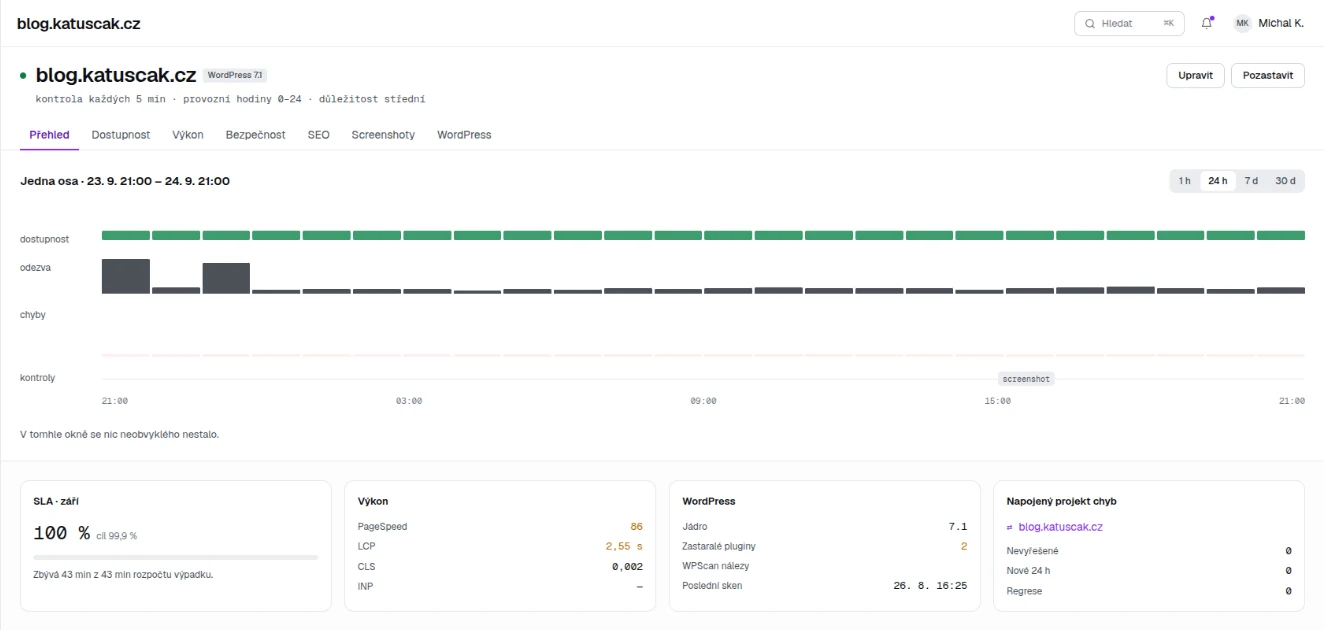Select the 7 d time range
This screenshot has height=630, width=1324.
[1251, 181]
